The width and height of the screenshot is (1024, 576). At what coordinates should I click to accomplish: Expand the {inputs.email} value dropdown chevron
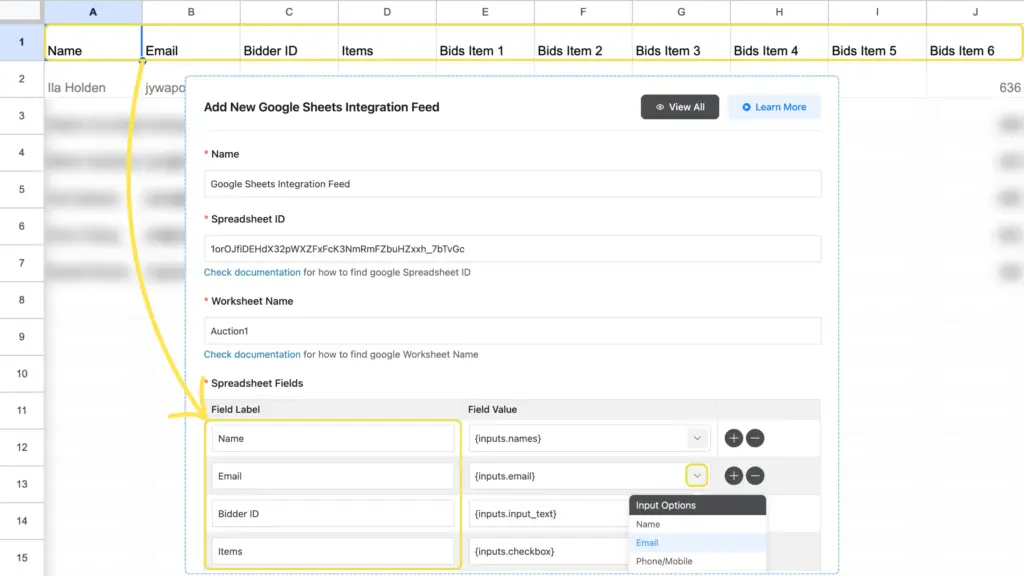coord(697,476)
